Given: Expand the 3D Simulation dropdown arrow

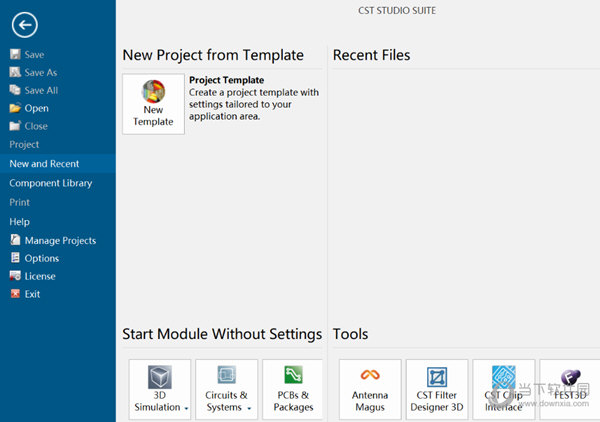Looking at the screenshot, I should coord(186,409).
